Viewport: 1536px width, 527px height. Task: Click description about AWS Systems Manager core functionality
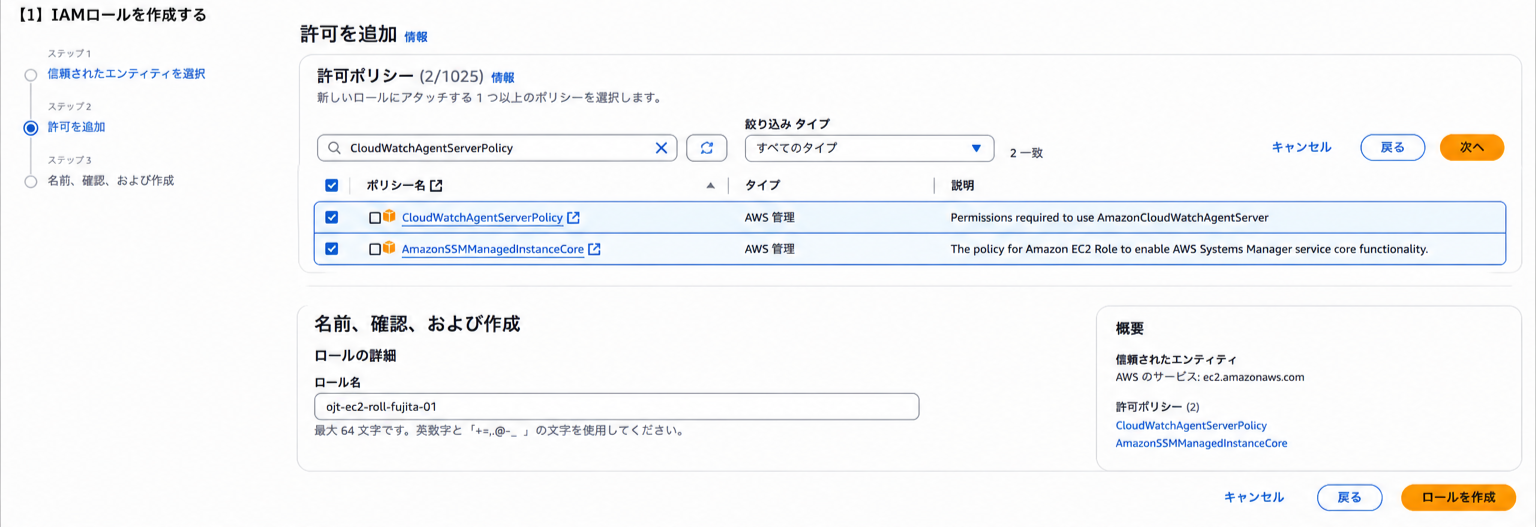coord(1189,249)
